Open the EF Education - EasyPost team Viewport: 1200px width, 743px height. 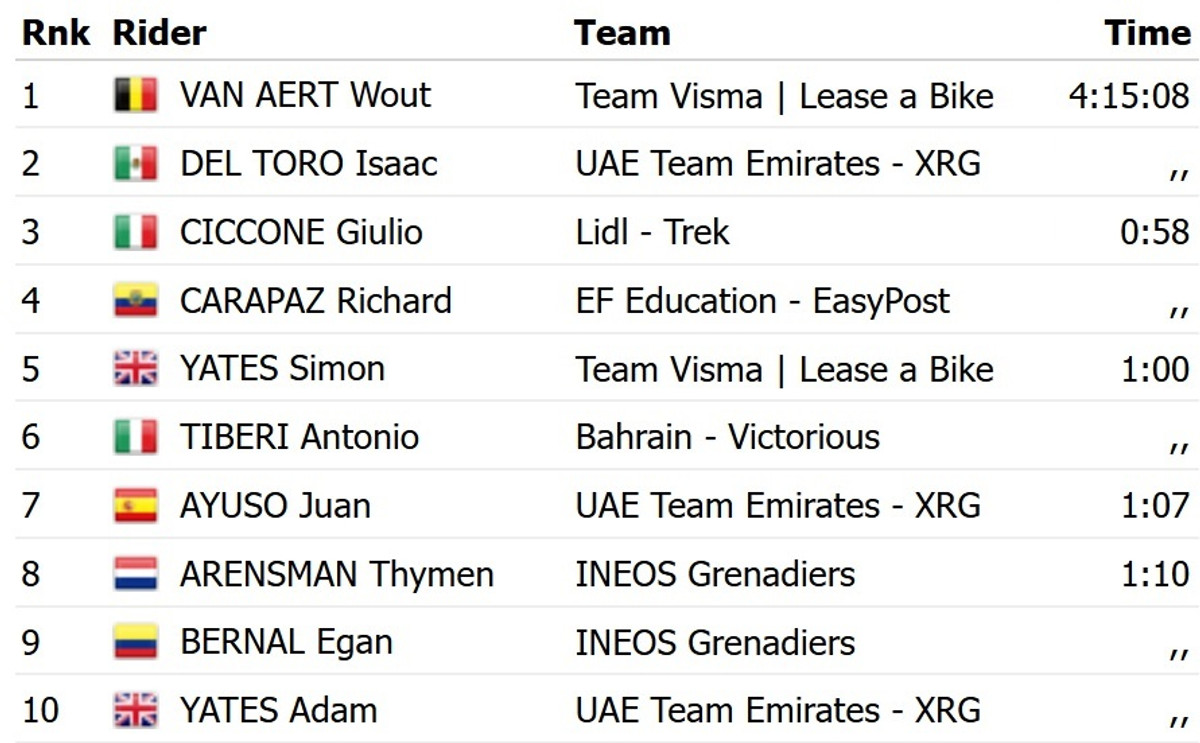click(762, 300)
